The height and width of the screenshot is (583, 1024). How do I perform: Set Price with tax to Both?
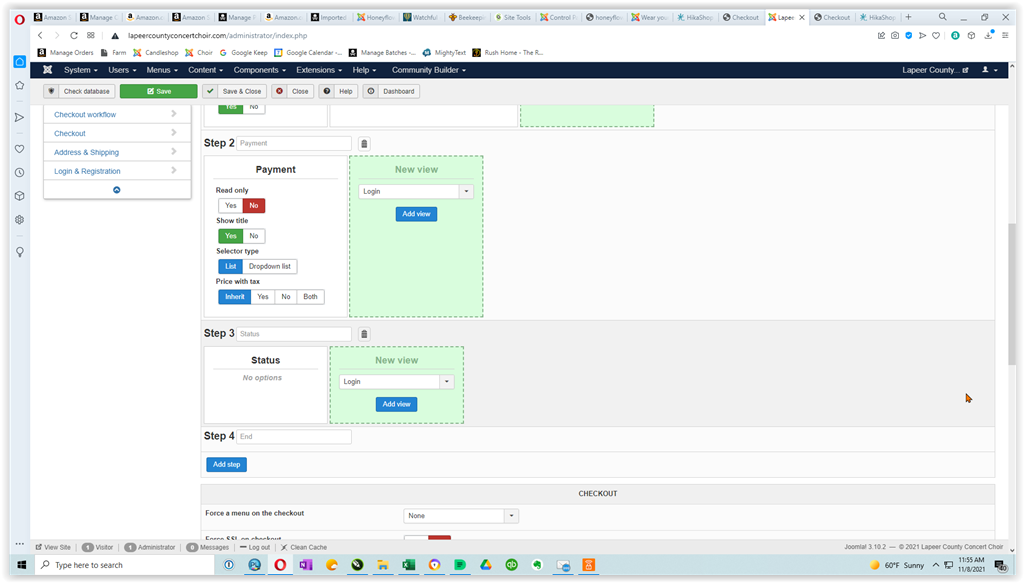coord(310,297)
